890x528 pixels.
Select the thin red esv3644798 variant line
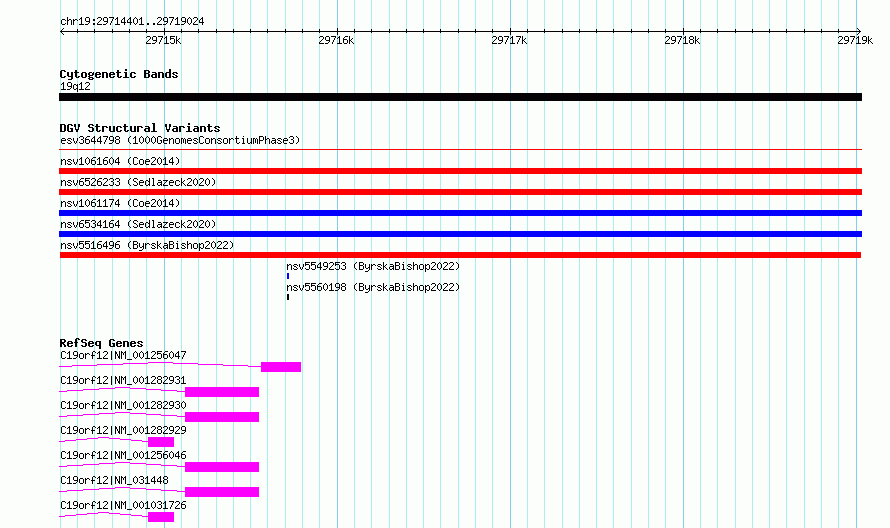click(x=460, y=150)
